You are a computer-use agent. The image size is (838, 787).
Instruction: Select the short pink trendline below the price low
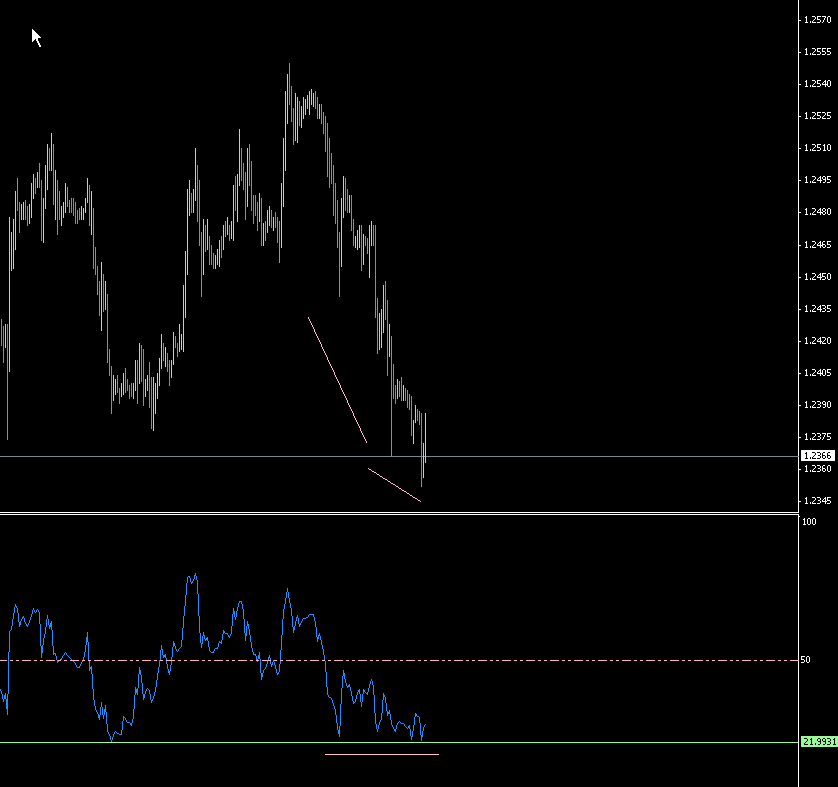(394, 485)
